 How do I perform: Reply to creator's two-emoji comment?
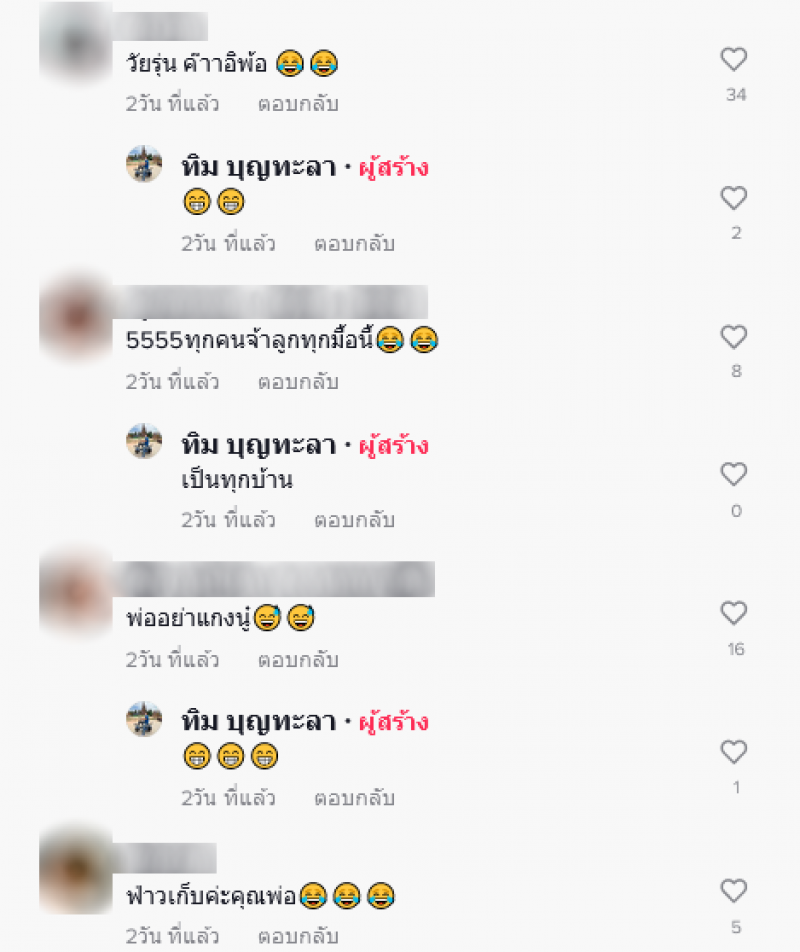354,243
